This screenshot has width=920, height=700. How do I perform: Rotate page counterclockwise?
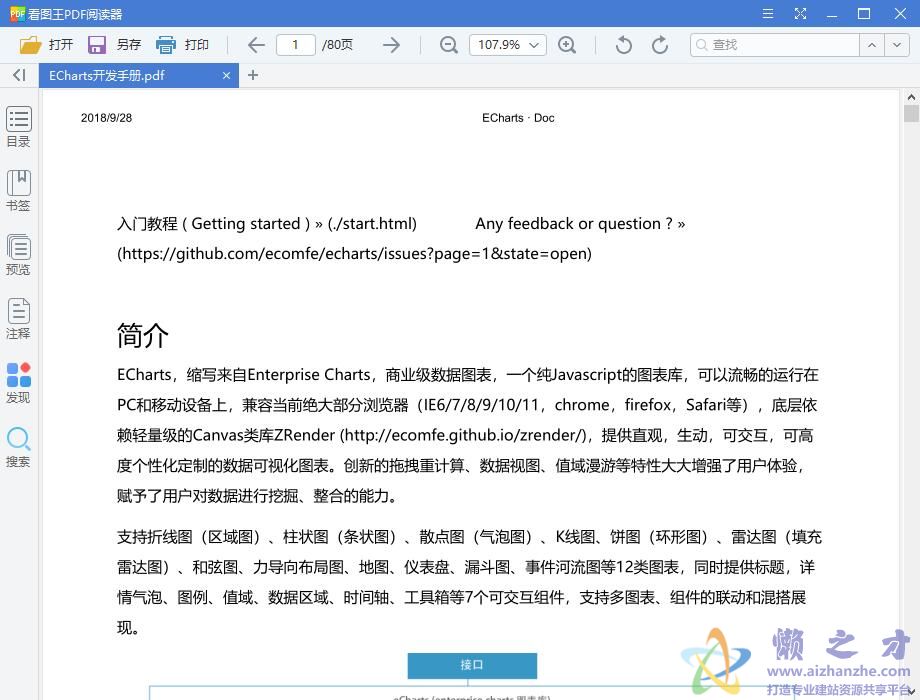624,45
